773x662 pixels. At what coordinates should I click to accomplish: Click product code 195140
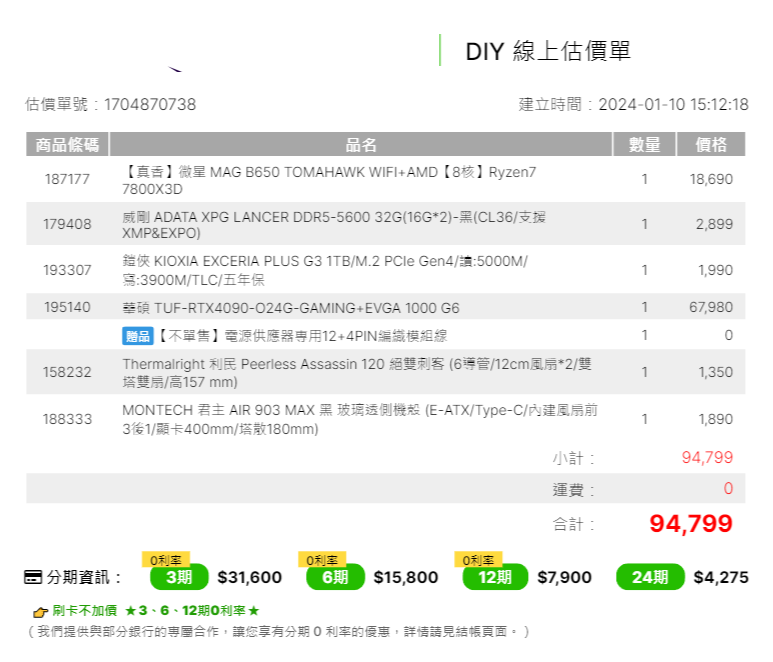tap(67, 307)
